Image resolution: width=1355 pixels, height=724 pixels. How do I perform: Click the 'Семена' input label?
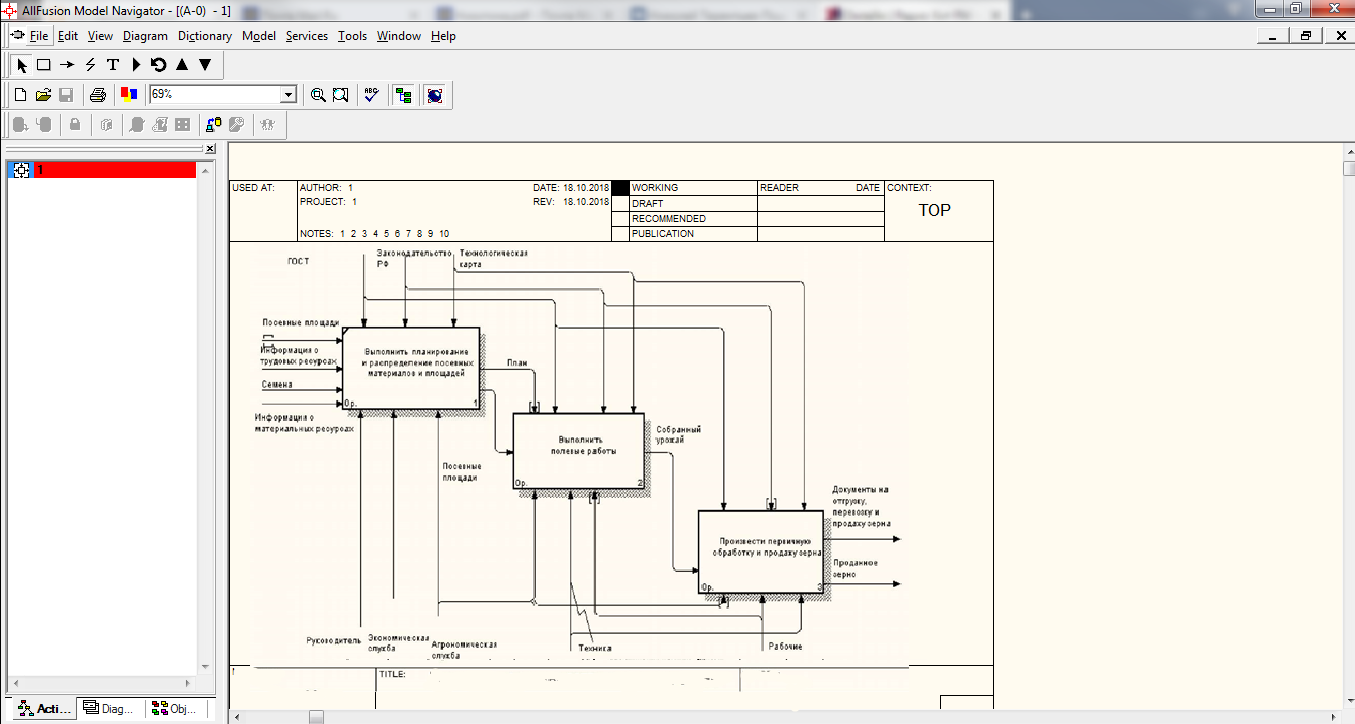point(277,384)
